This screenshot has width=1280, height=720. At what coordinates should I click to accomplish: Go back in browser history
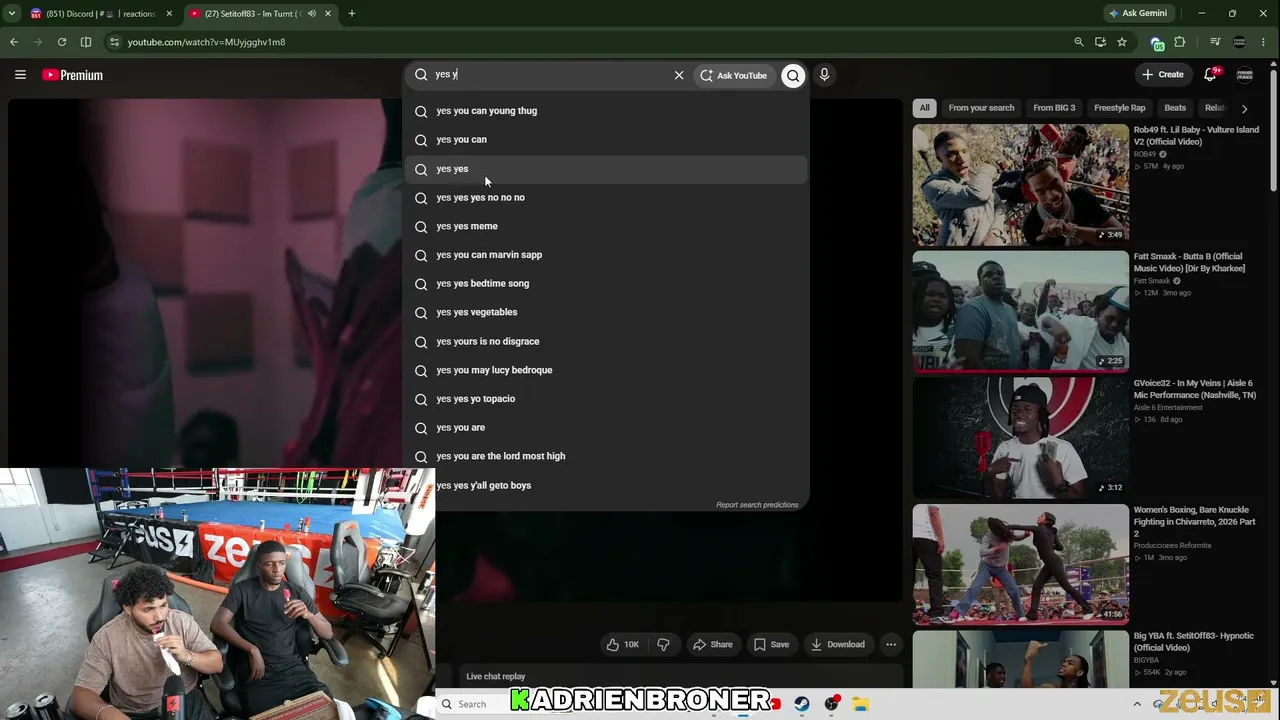[14, 42]
